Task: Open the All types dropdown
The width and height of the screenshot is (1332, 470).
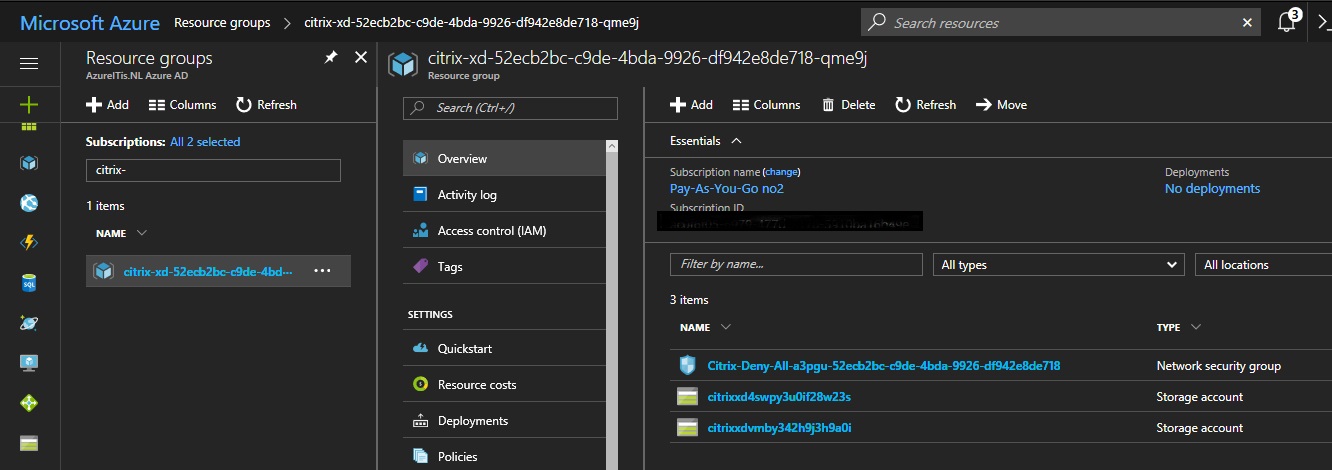Action: coord(1058,265)
